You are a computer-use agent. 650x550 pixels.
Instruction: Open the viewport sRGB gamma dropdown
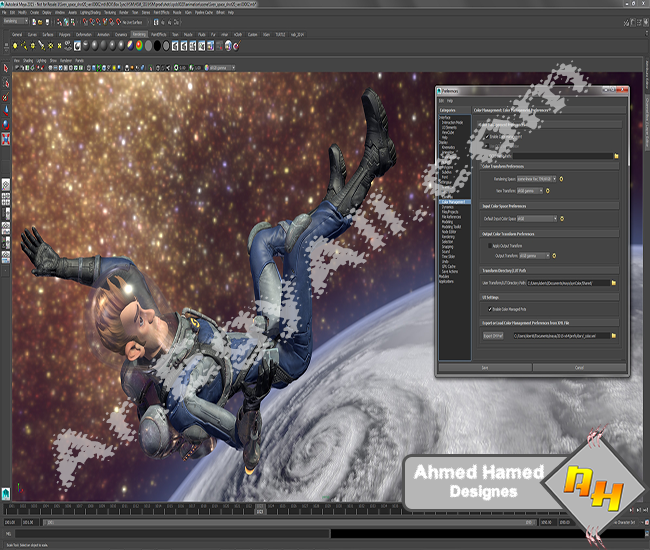[223, 68]
